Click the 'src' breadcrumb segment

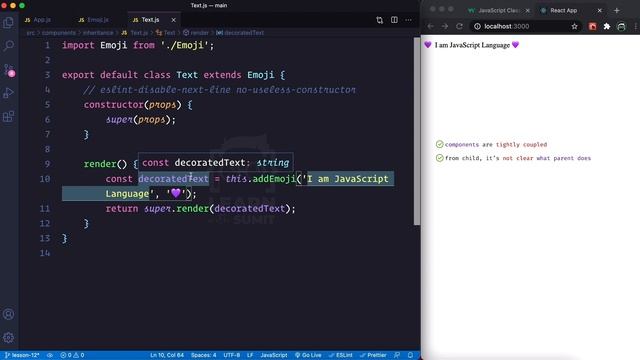point(31,33)
